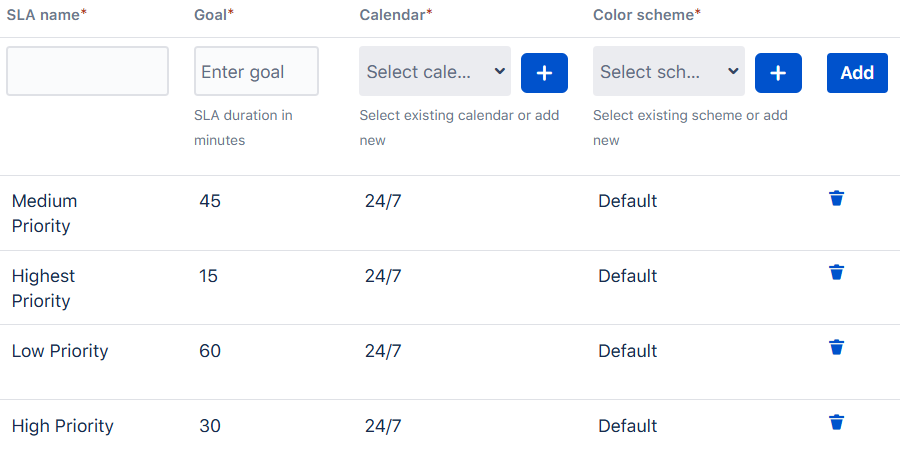The width and height of the screenshot is (900, 468).
Task: Select the Medium Priority row name
Action: [44, 213]
